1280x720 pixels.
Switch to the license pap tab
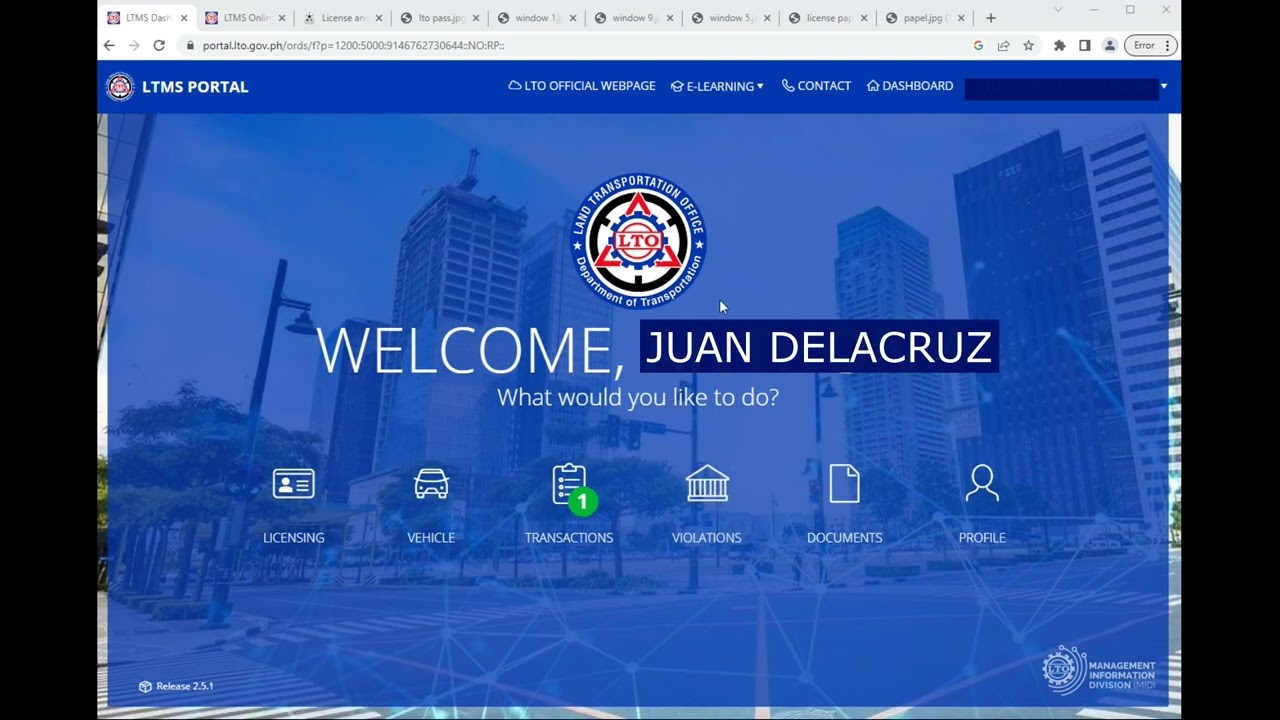tap(829, 18)
